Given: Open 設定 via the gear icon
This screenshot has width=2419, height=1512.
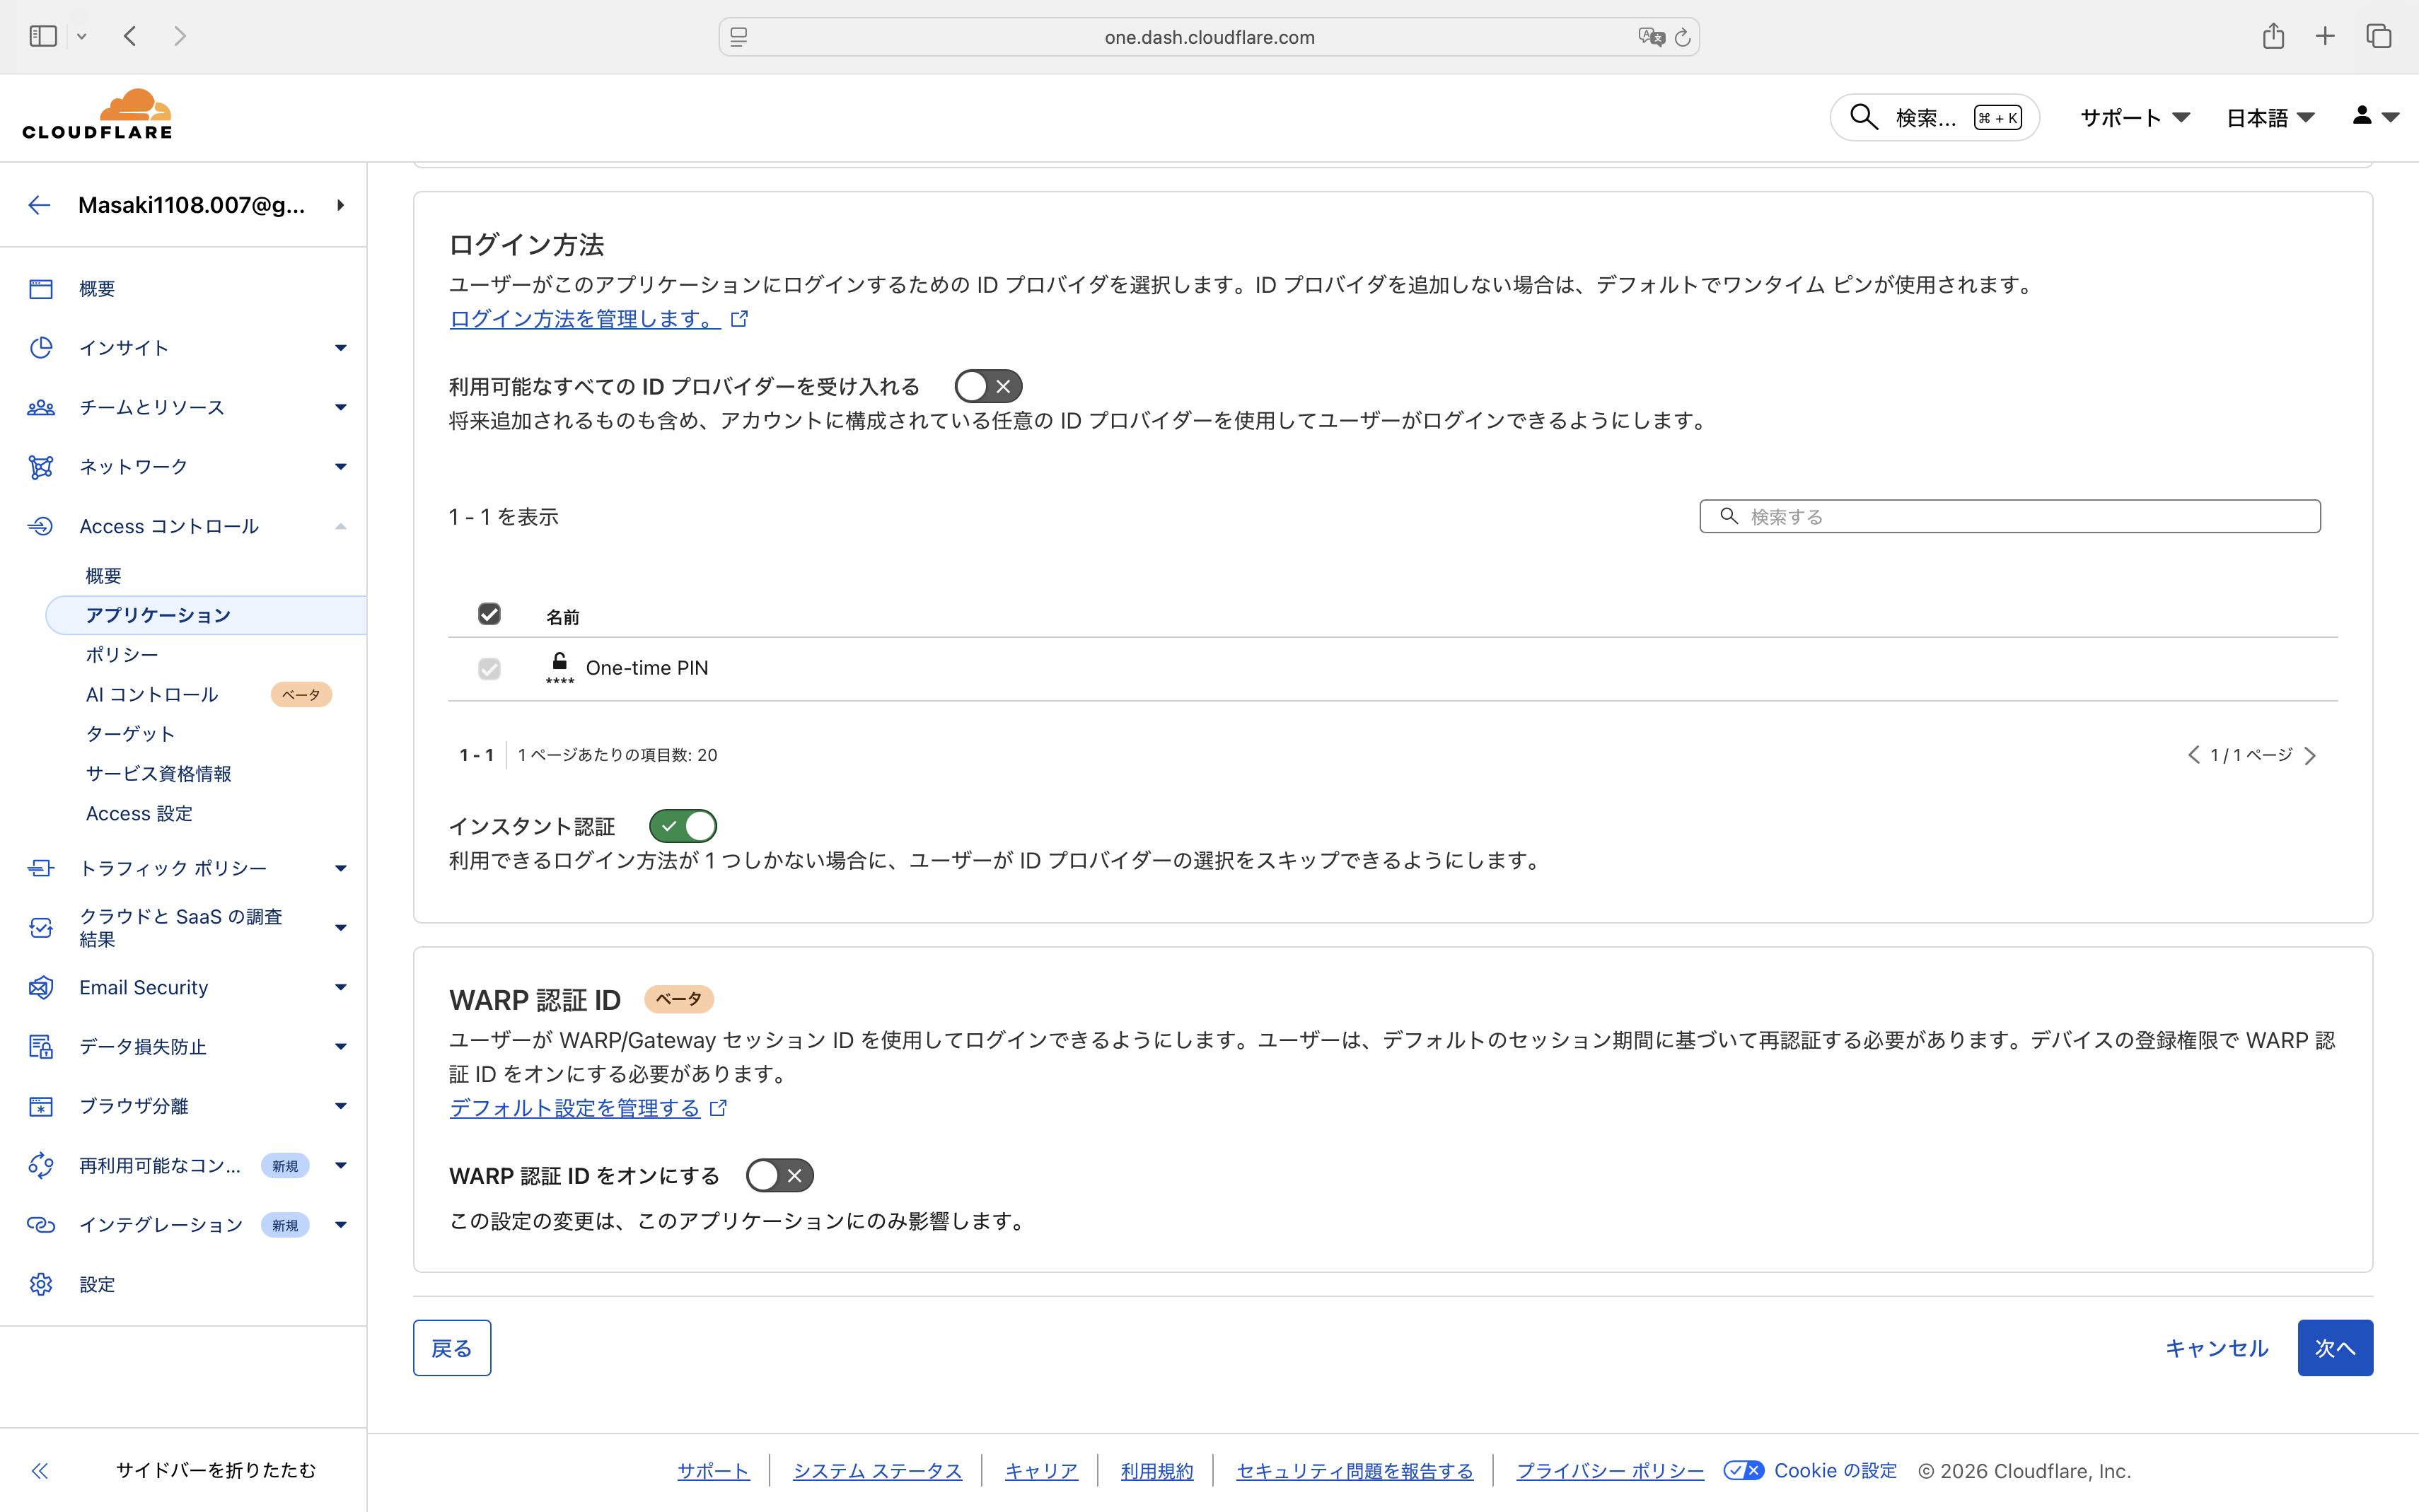Looking at the screenshot, I should pos(40,1284).
